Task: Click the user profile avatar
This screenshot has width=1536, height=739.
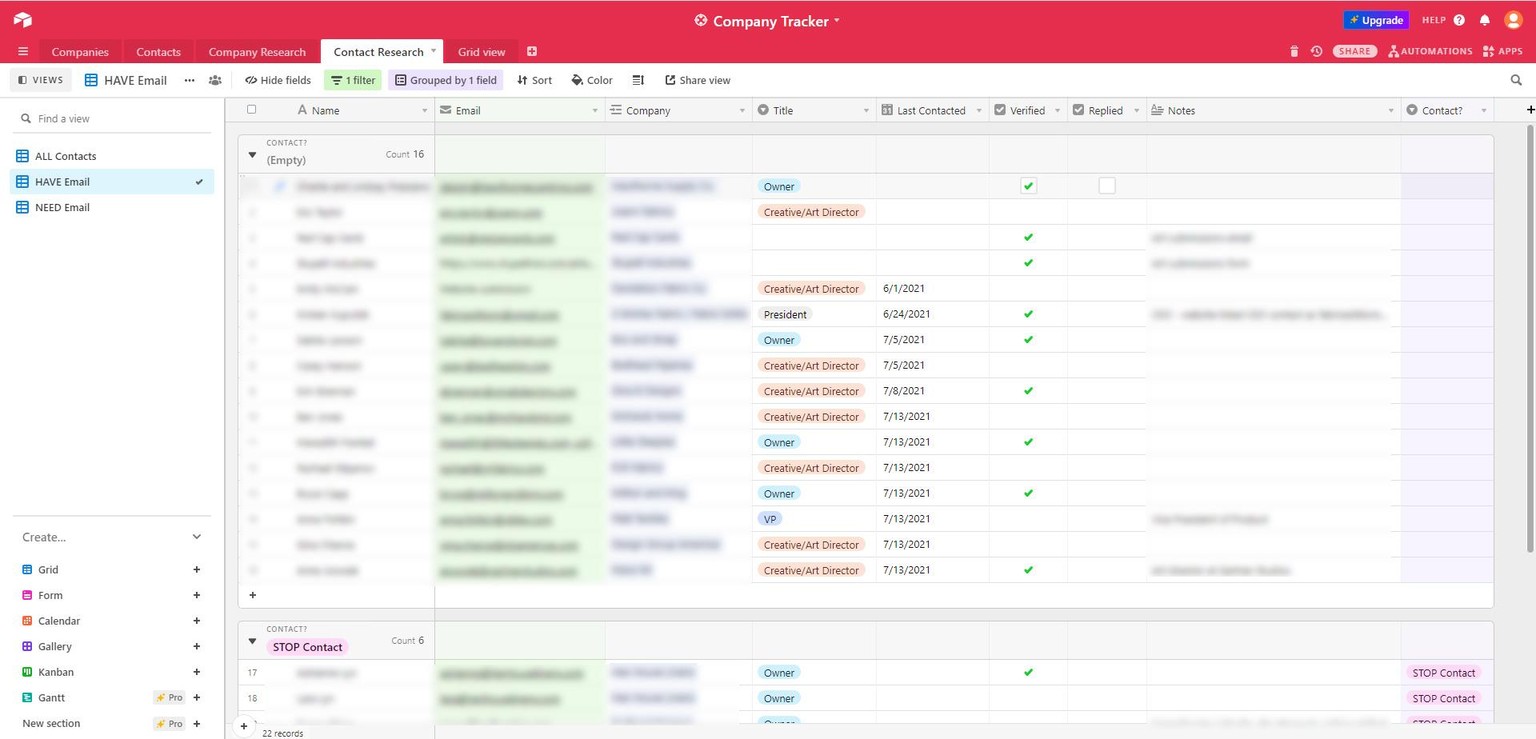Action: click(x=1513, y=20)
